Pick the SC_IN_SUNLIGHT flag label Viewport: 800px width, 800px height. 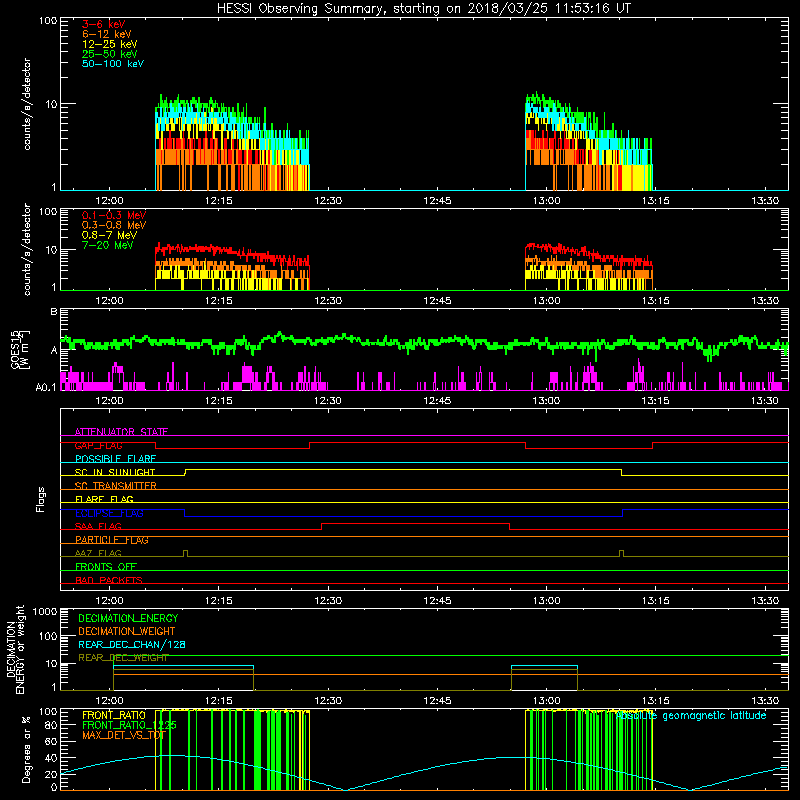(115, 472)
